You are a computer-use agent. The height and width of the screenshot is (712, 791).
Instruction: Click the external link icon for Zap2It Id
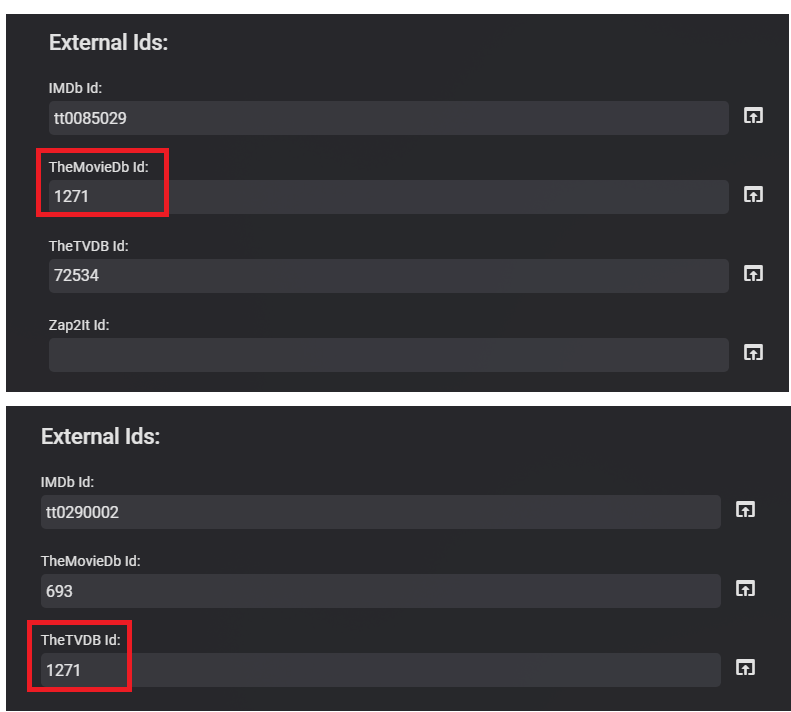point(753,352)
